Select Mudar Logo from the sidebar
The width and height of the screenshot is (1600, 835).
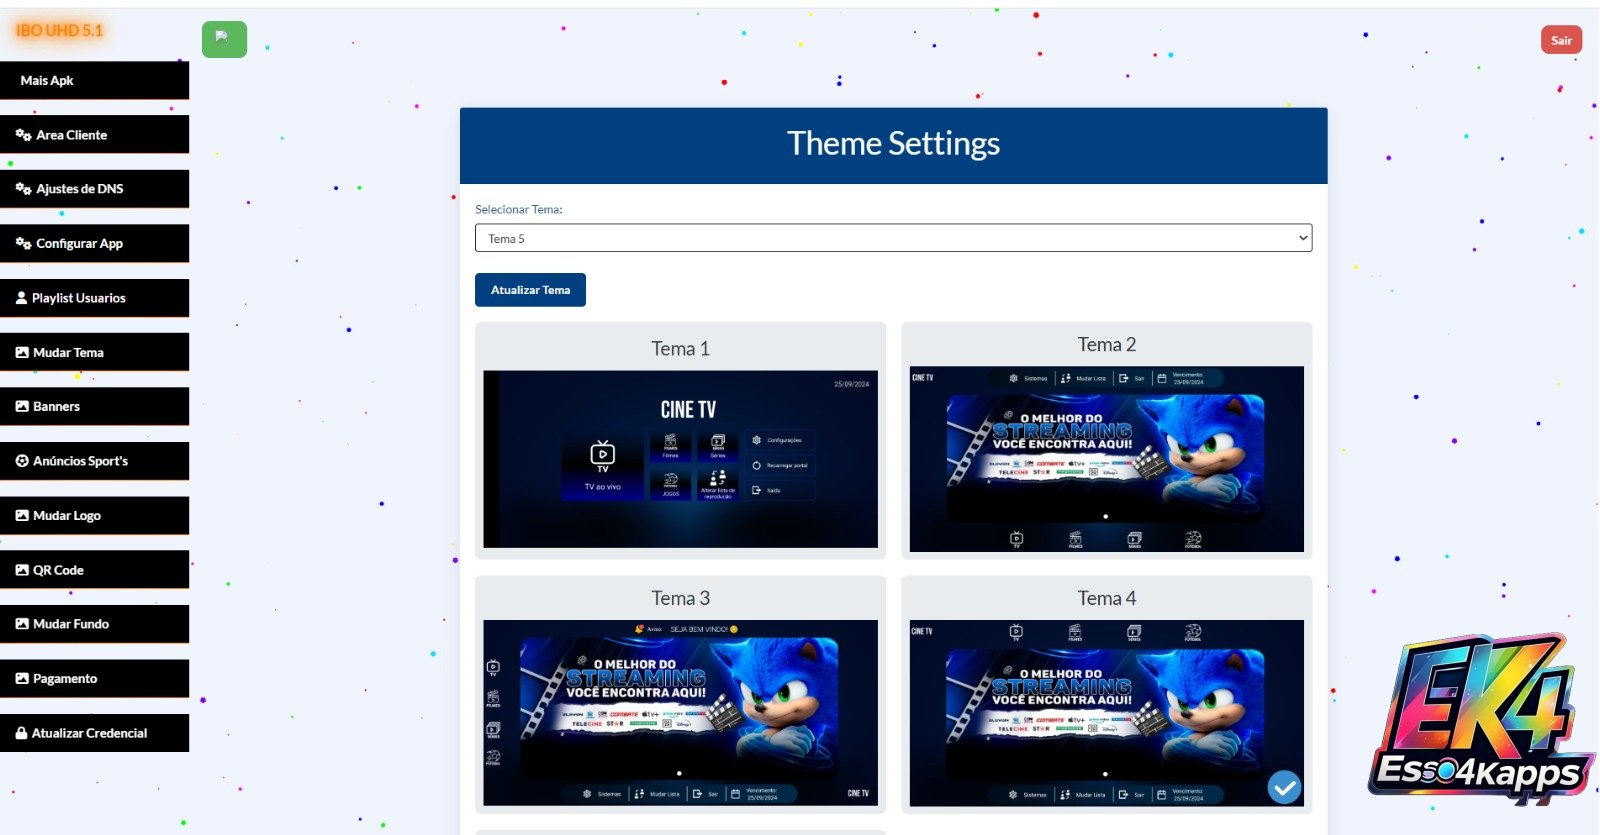pos(94,516)
